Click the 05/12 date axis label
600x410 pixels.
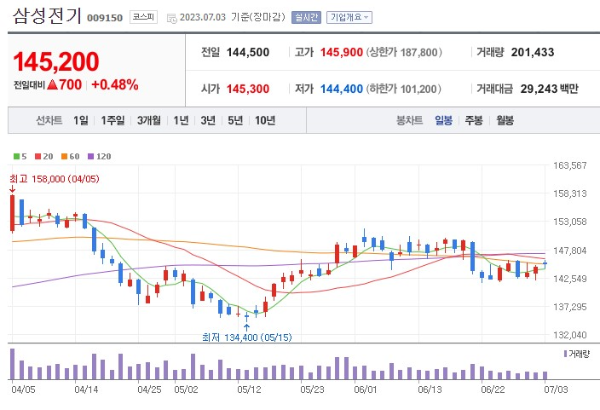tap(249, 390)
